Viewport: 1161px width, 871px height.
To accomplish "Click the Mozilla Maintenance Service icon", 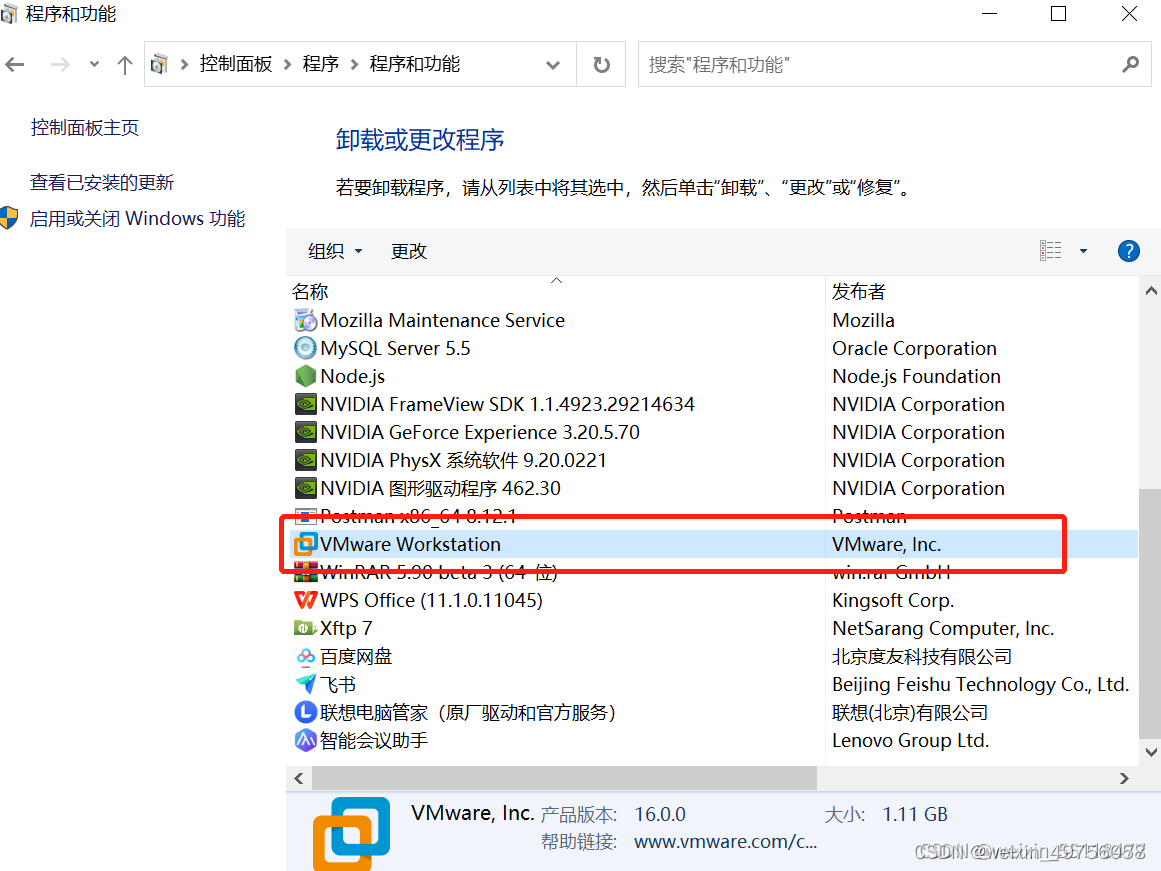I will pos(305,320).
